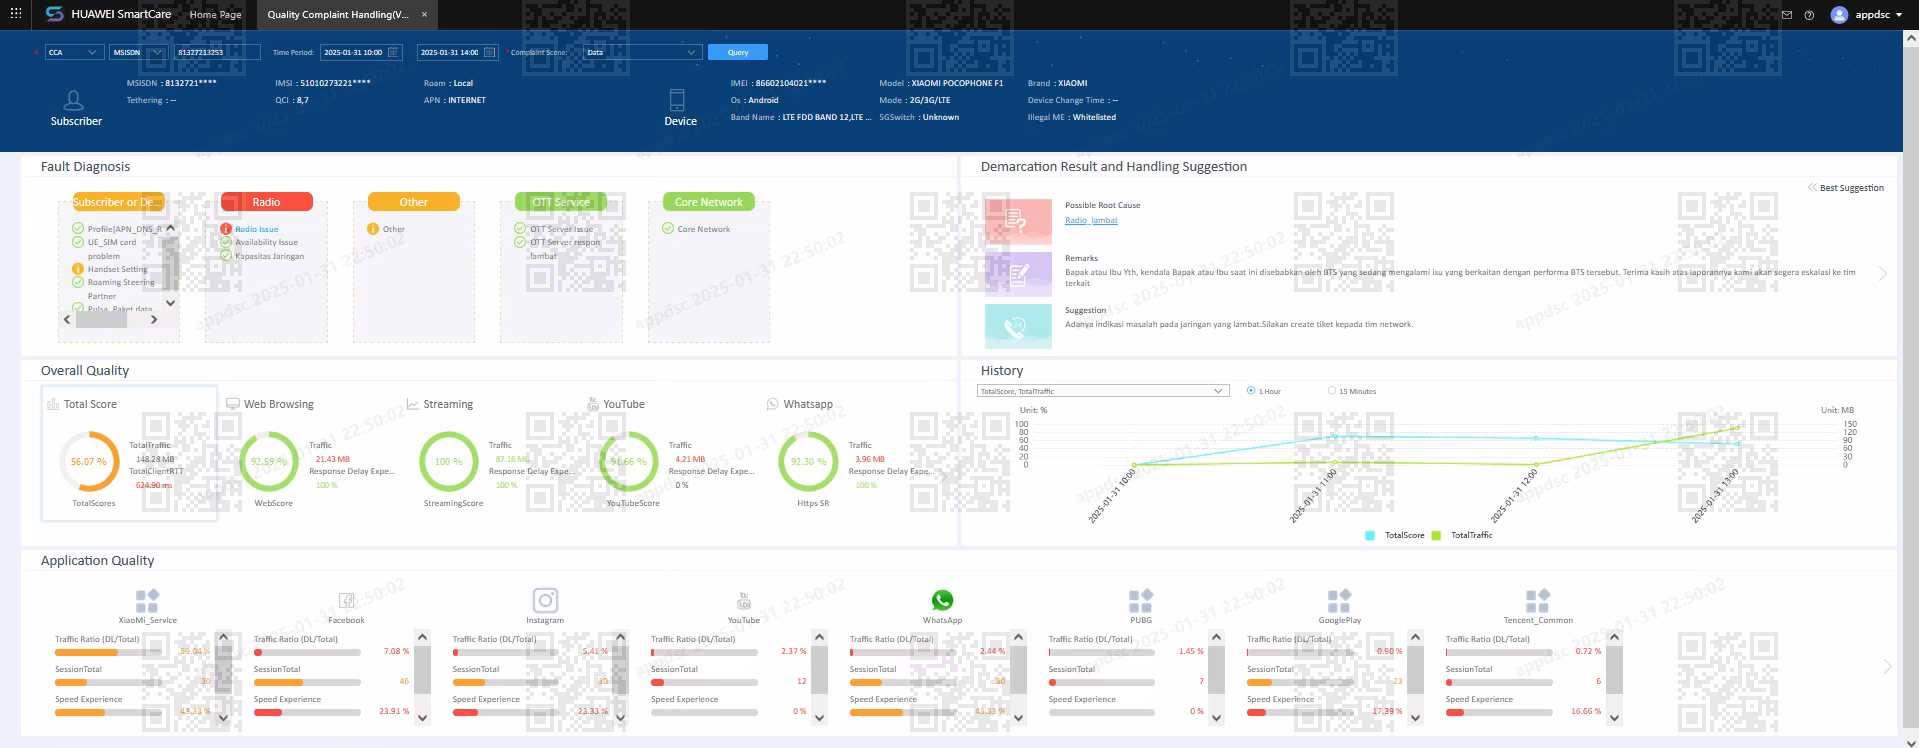The width and height of the screenshot is (1919, 748).
Task: Click the Core Network fault category button
Action: click(709, 202)
